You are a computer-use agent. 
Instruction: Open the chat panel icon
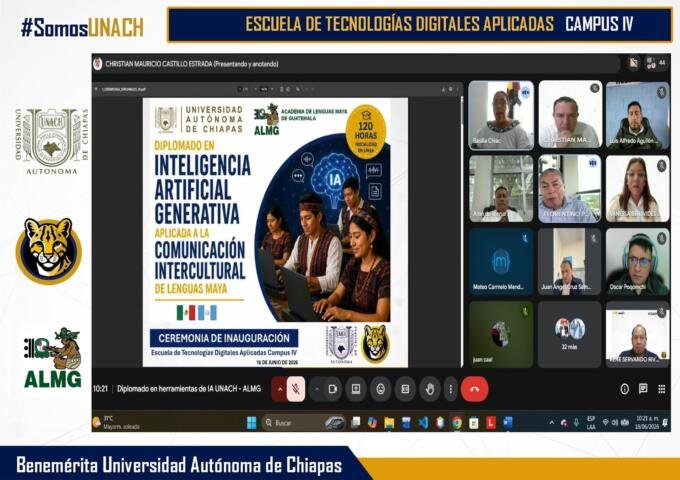click(x=643, y=389)
